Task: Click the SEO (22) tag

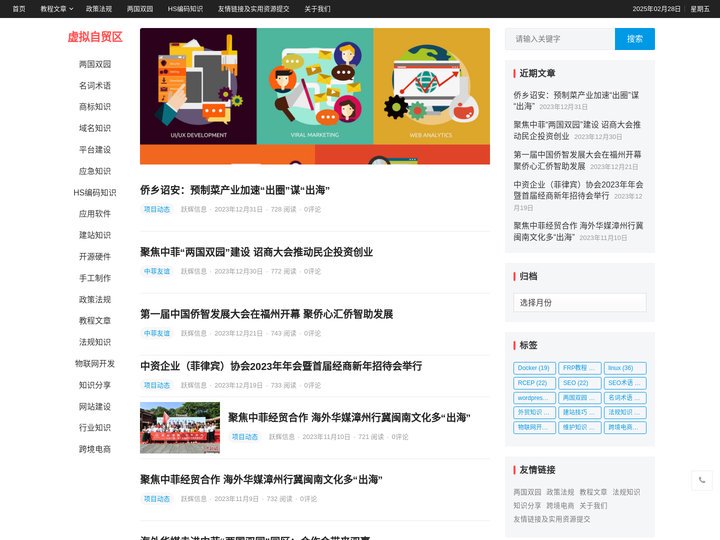Action: tap(579, 383)
